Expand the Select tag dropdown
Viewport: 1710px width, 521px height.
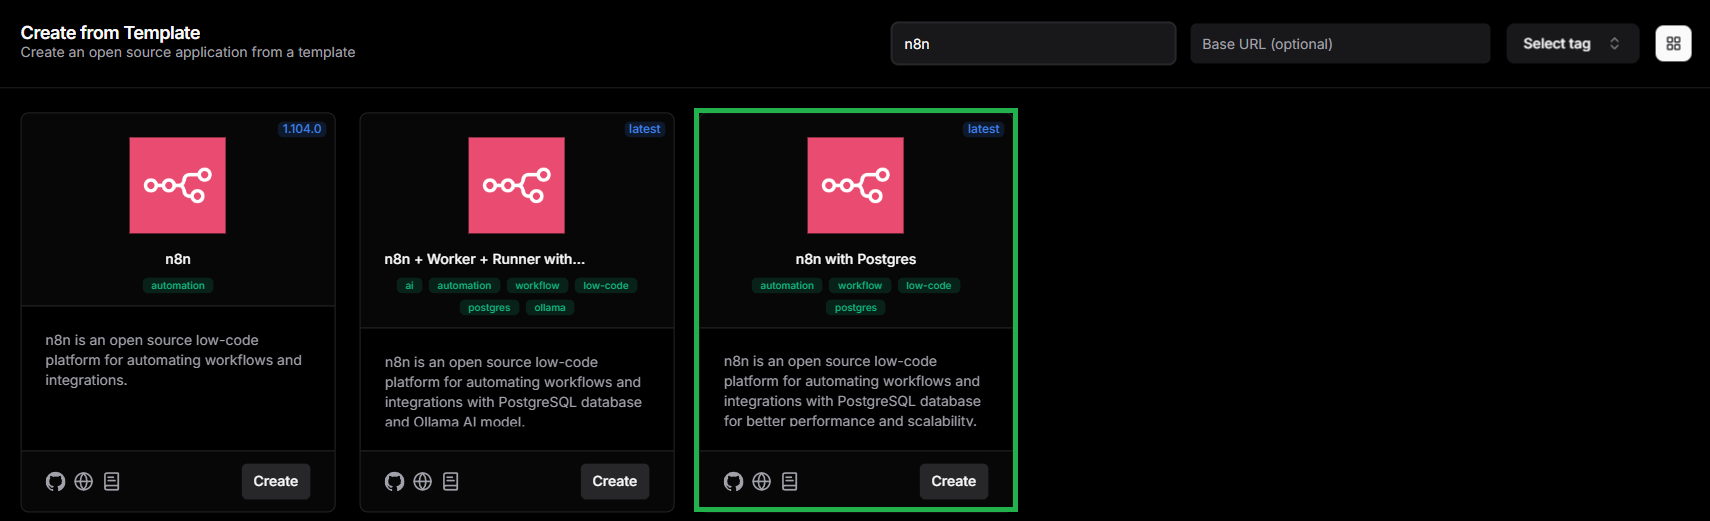point(1572,44)
